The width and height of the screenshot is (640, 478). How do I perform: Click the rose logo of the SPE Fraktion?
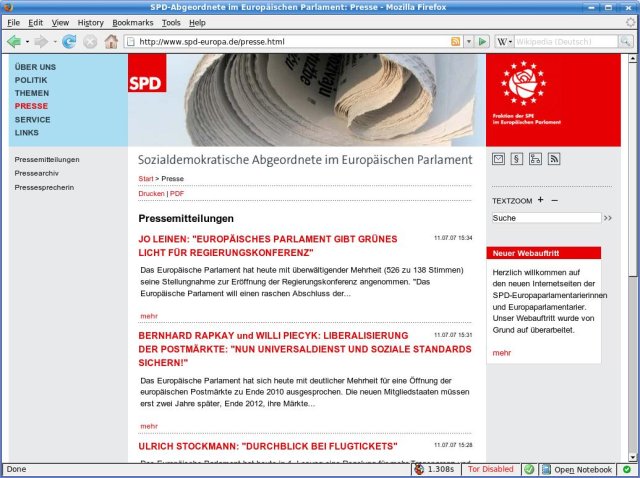point(524,83)
